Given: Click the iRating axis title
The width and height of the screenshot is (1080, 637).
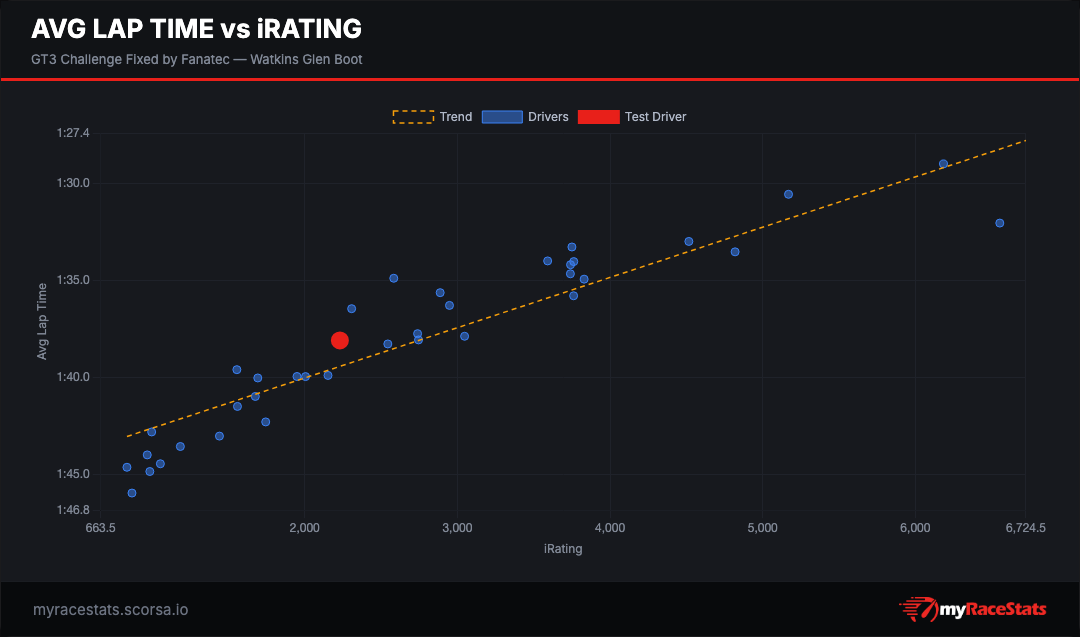Looking at the screenshot, I should coord(563,549).
